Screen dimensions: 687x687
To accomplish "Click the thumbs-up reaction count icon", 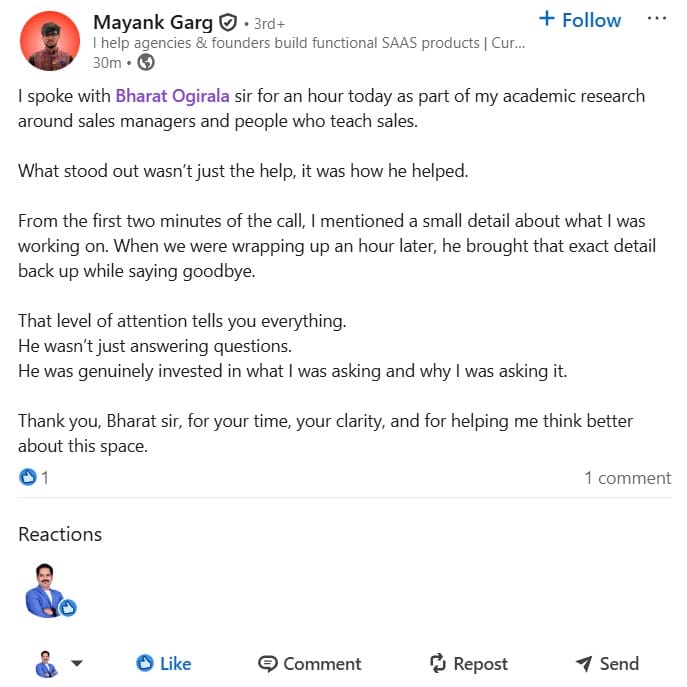I will (28, 478).
